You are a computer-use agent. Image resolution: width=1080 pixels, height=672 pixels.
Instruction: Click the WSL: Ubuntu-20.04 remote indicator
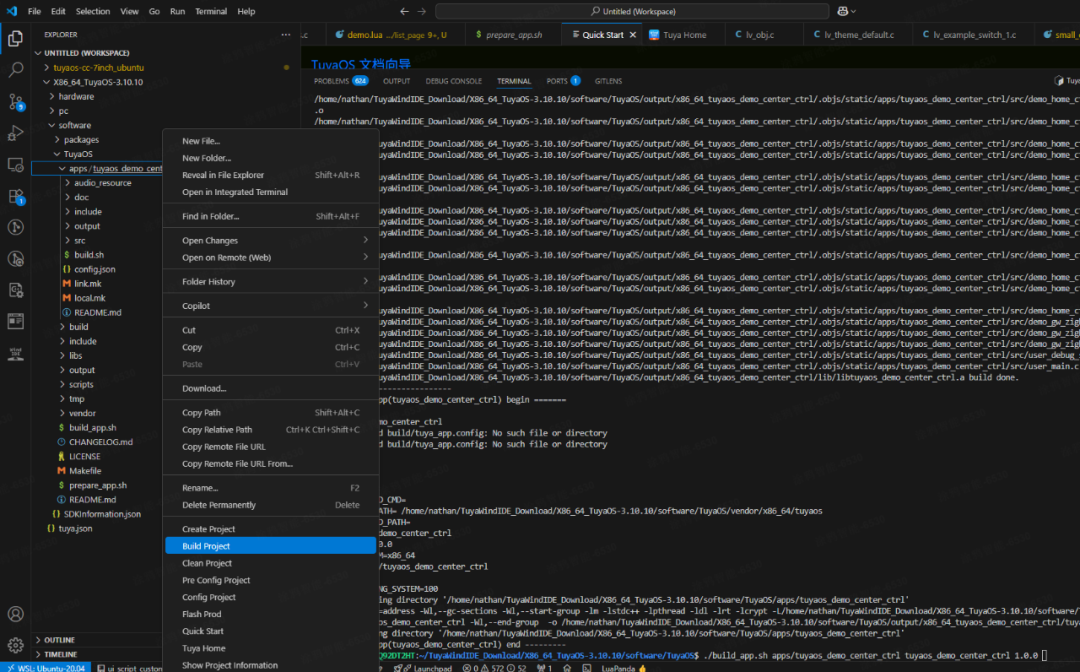click(x=45, y=667)
